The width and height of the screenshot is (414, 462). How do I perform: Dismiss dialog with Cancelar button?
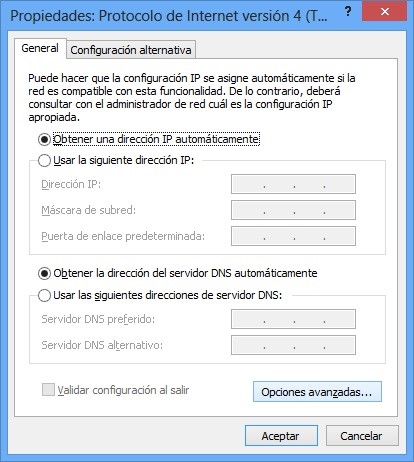pos(362,436)
